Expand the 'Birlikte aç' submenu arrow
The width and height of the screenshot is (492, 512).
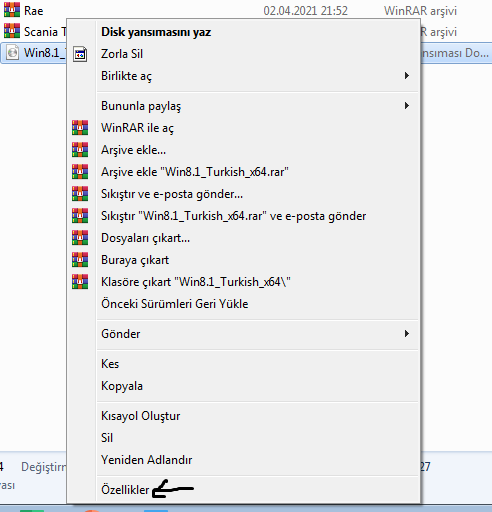[406, 76]
